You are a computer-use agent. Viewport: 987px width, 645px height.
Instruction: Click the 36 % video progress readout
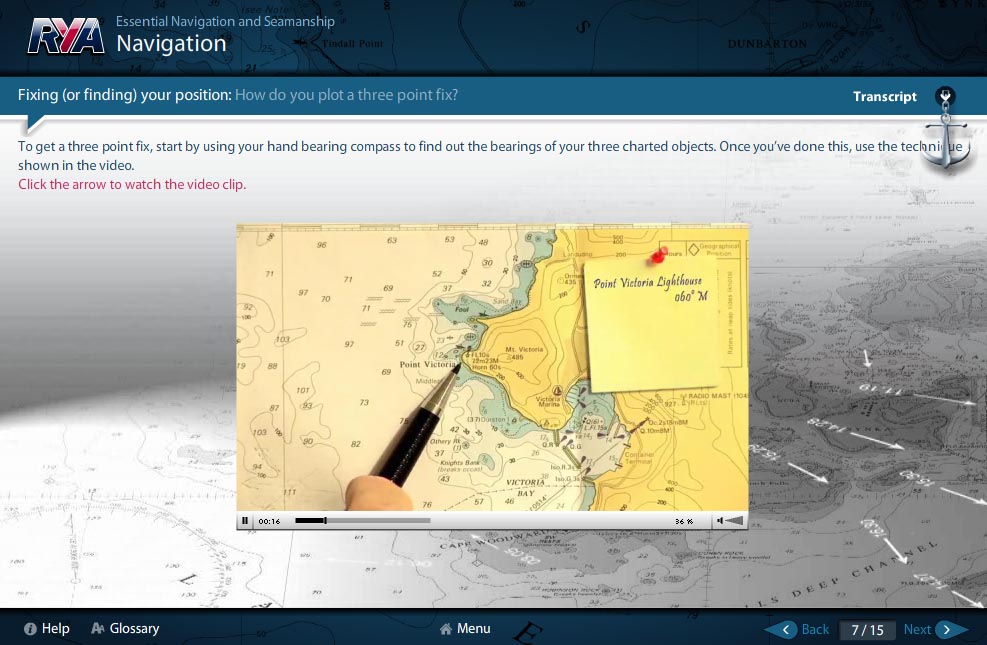pyautogui.click(x=684, y=521)
